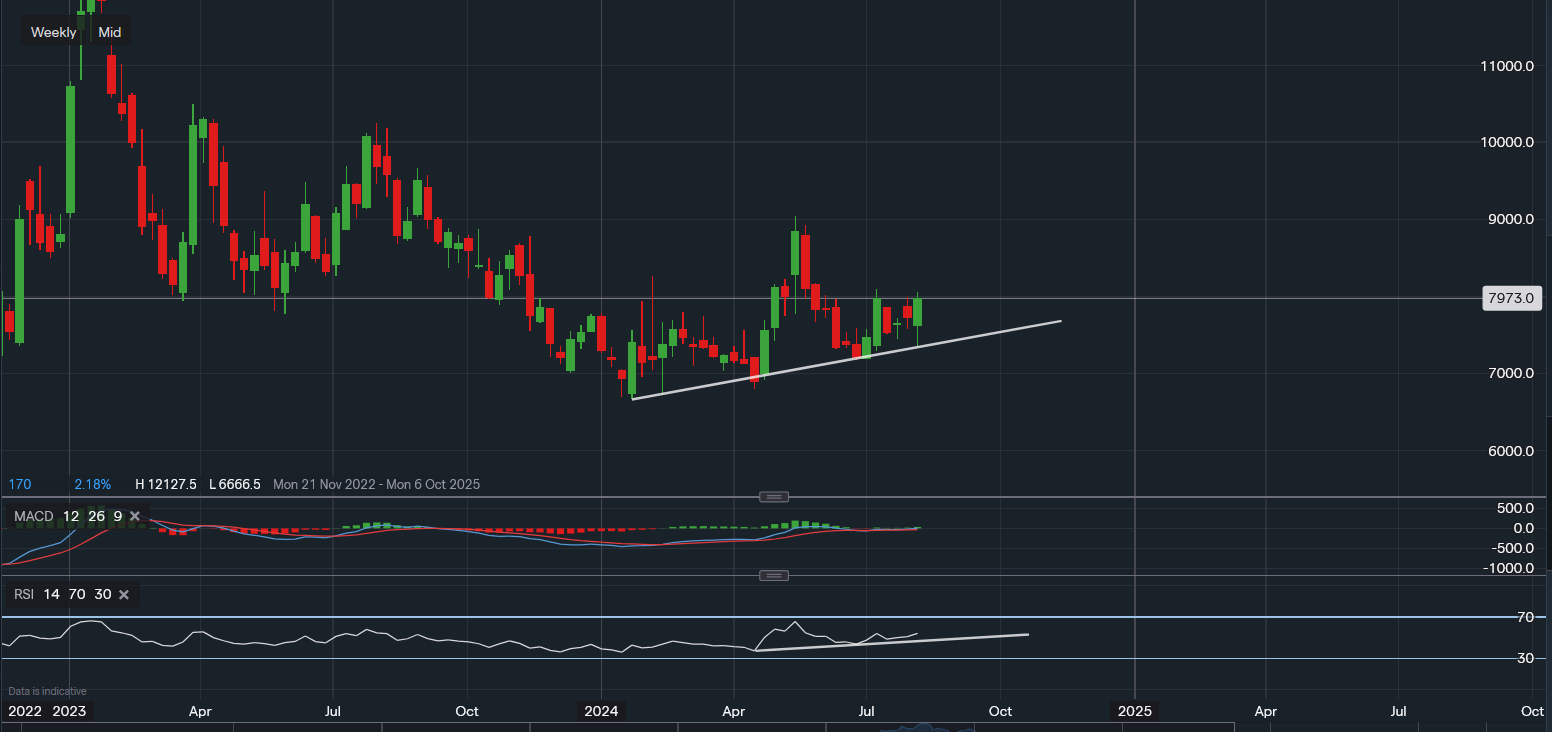Image resolution: width=1552 pixels, height=732 pixels.
Task: Remove the RSI indicator with its X
Action: (124, 594)
